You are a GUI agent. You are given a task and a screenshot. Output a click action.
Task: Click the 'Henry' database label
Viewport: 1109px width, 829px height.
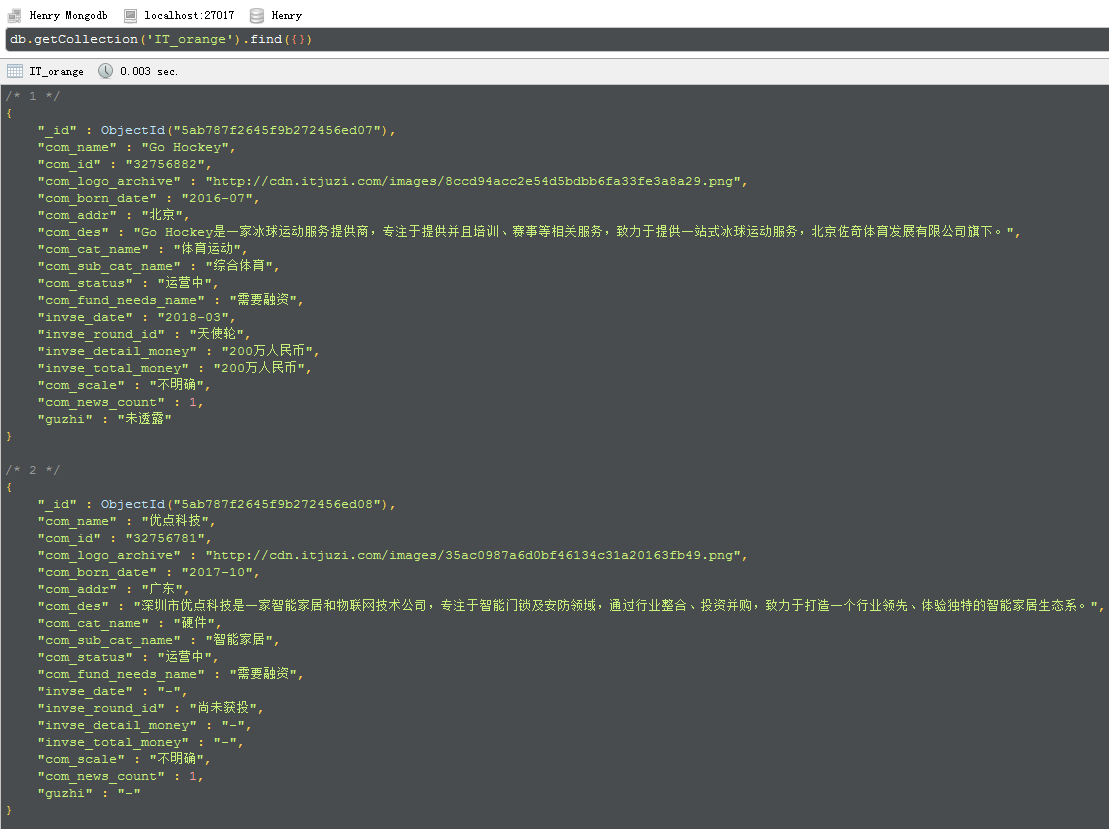pyautogui.click(x=286, y=16)
